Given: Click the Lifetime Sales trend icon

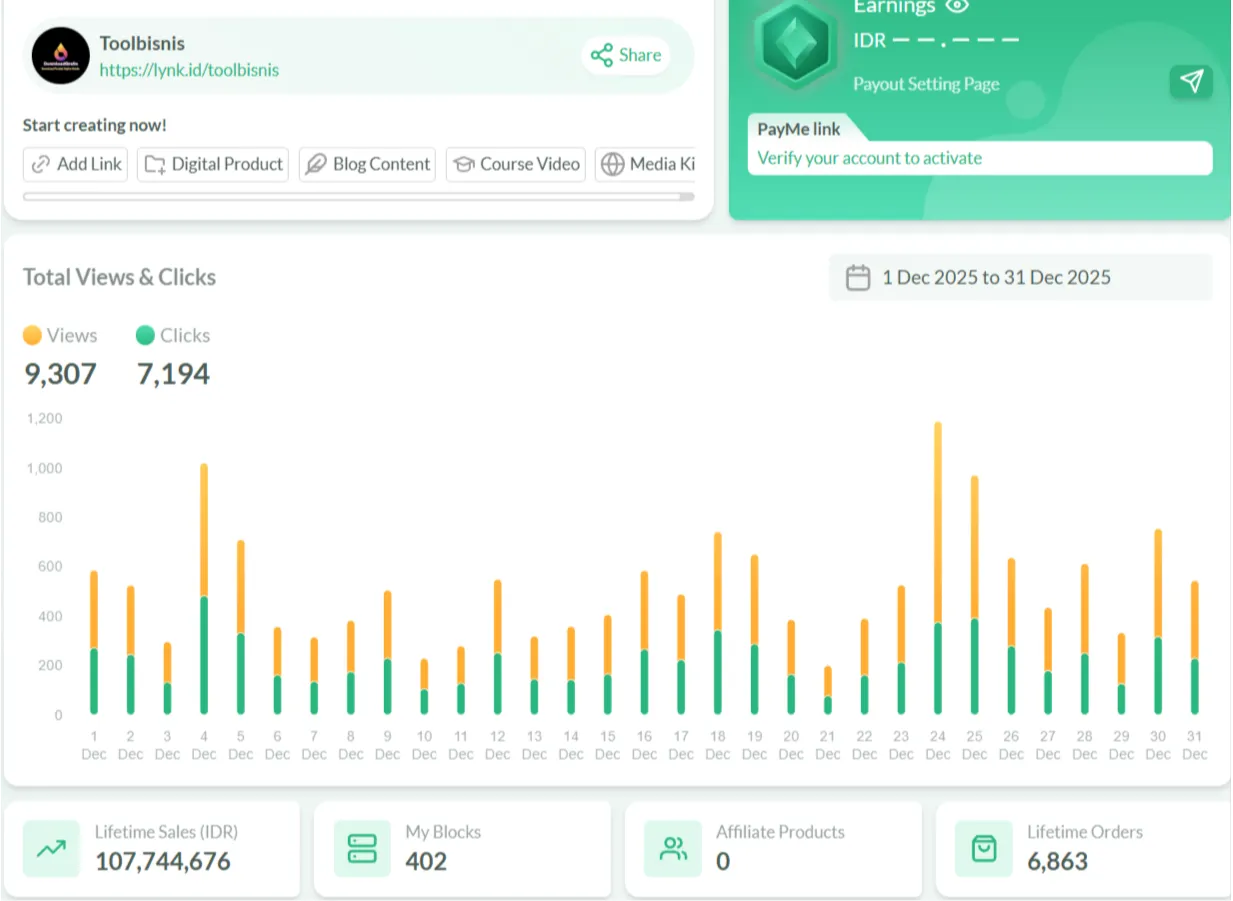Looking at the screenshot, I should [51, 849].
